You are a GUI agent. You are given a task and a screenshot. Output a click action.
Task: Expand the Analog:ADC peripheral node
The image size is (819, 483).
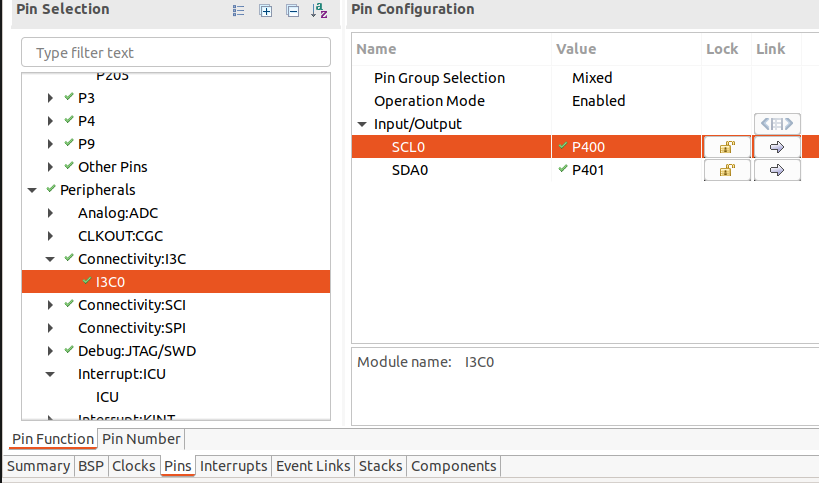pos(51,213)
